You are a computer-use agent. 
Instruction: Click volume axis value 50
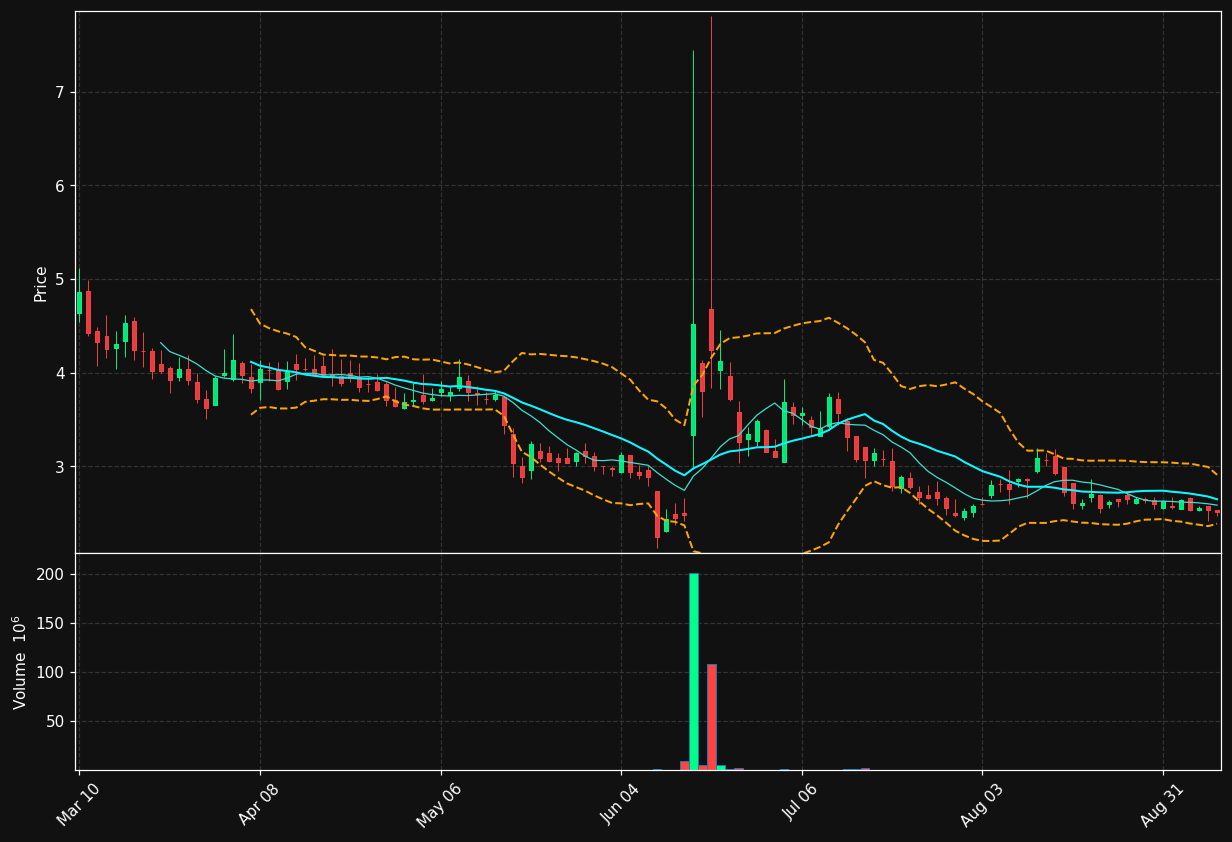[x=55, y=722]
